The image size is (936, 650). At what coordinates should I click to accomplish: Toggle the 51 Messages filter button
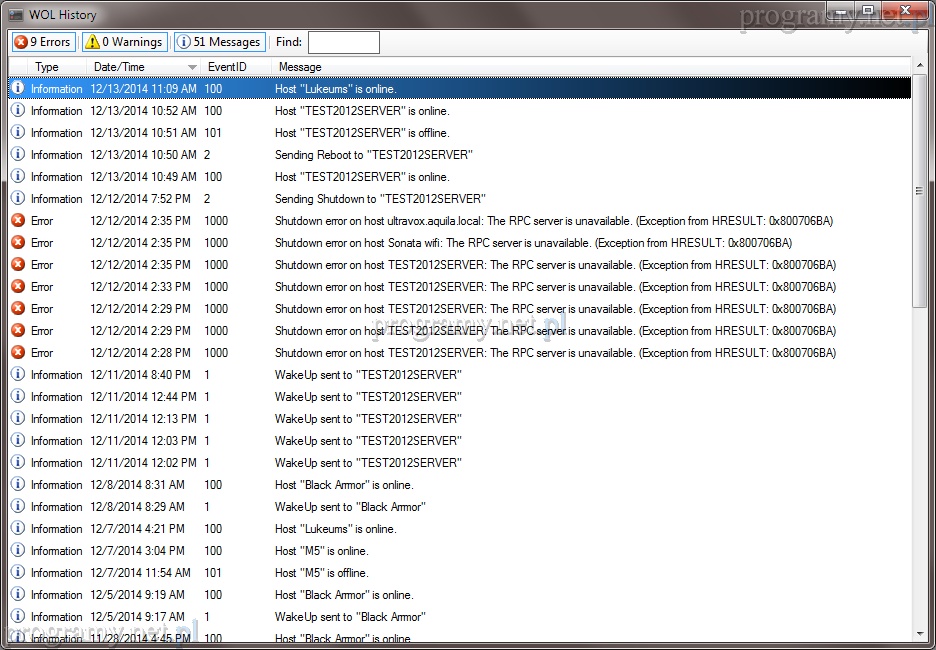(219, 42)
